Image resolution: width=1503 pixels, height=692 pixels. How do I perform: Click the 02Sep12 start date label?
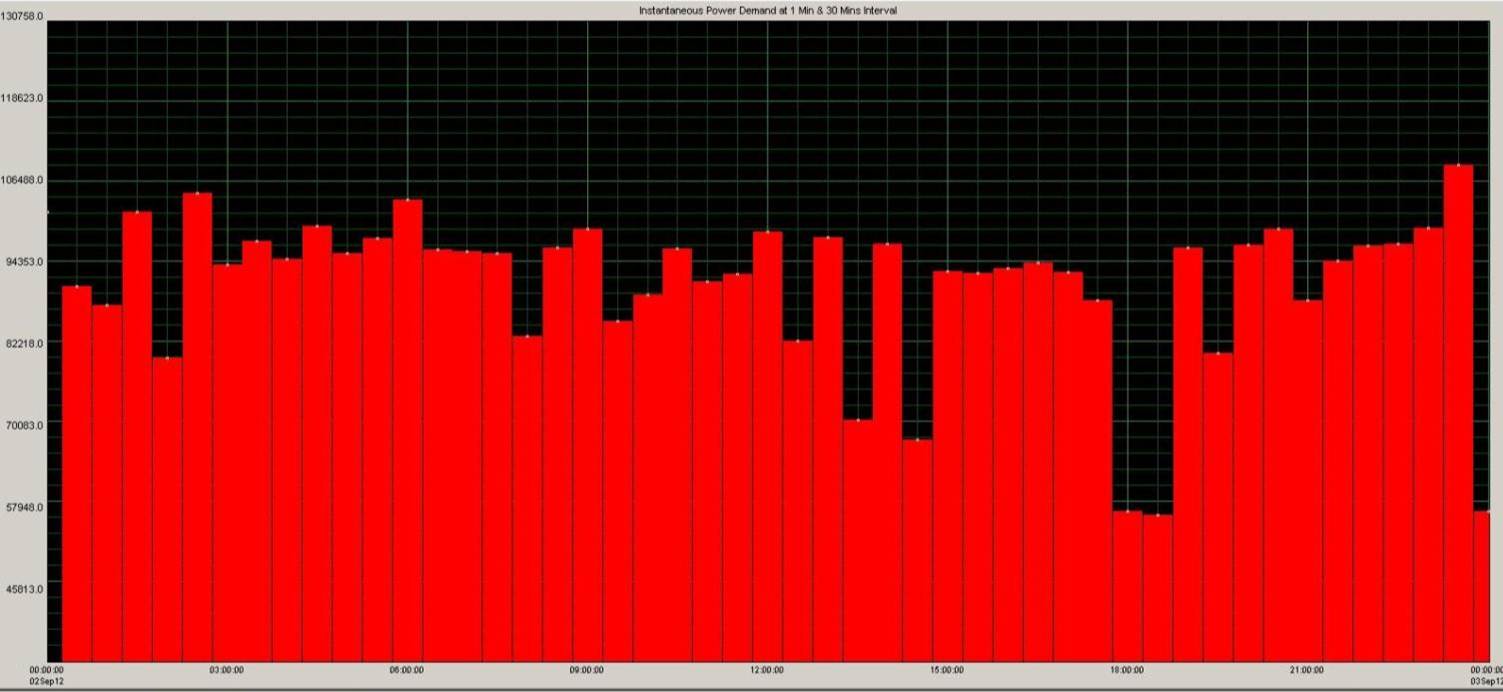[47, 680]
